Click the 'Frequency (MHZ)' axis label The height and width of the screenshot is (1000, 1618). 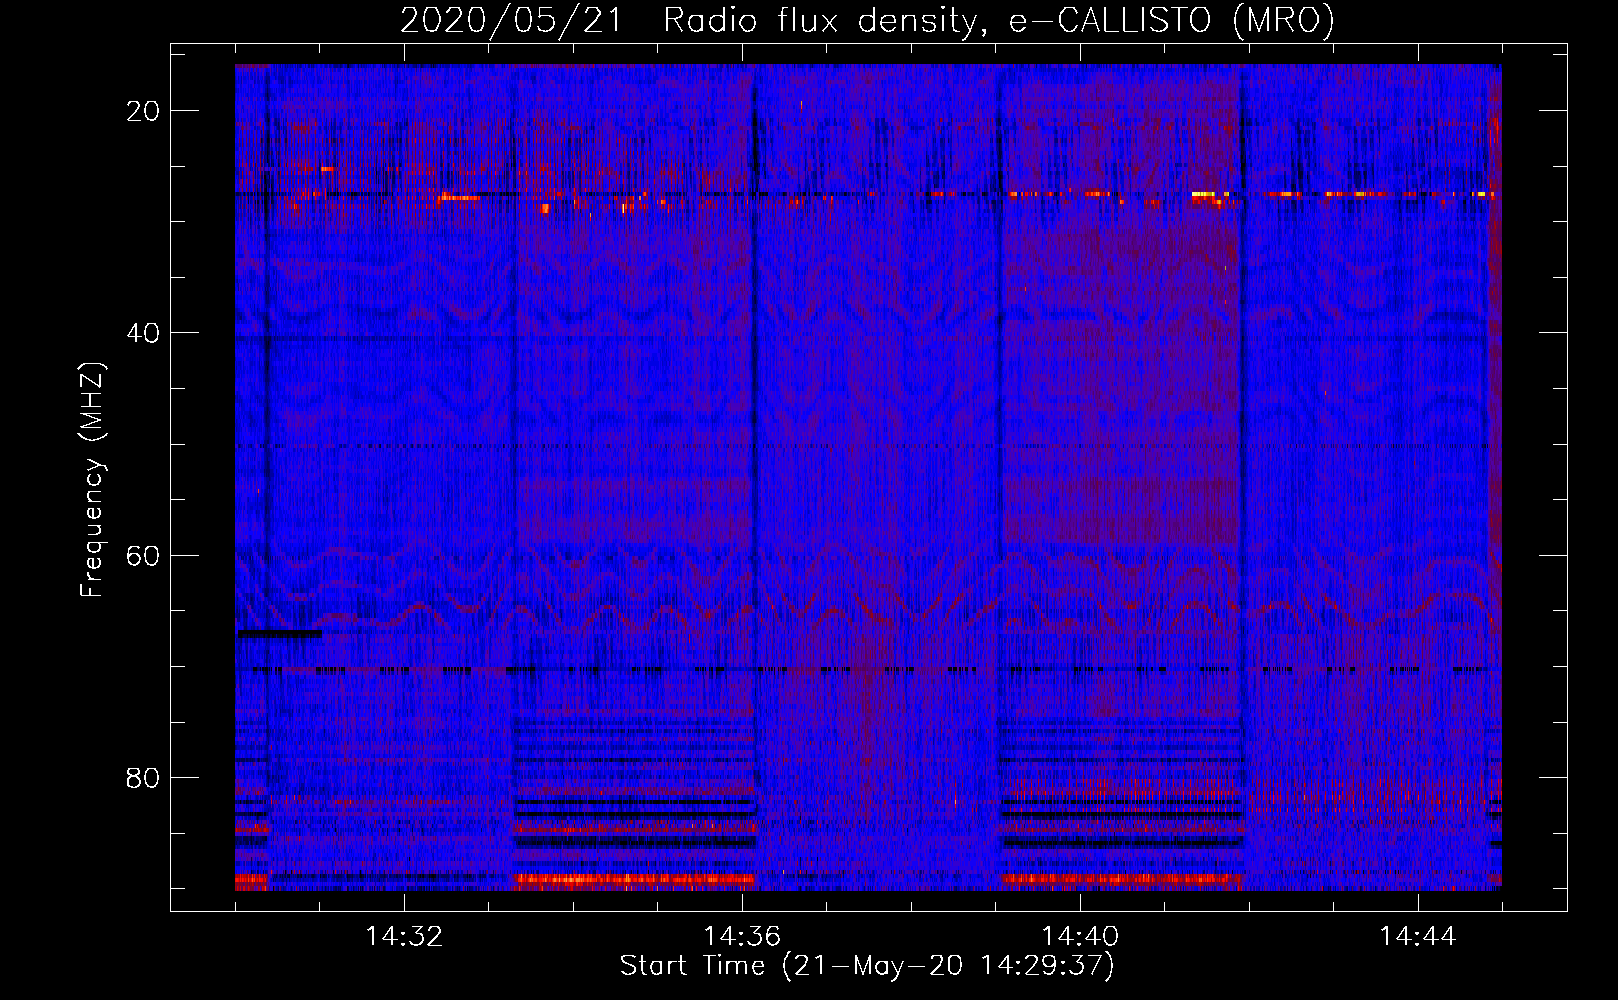tap(92, 480)
